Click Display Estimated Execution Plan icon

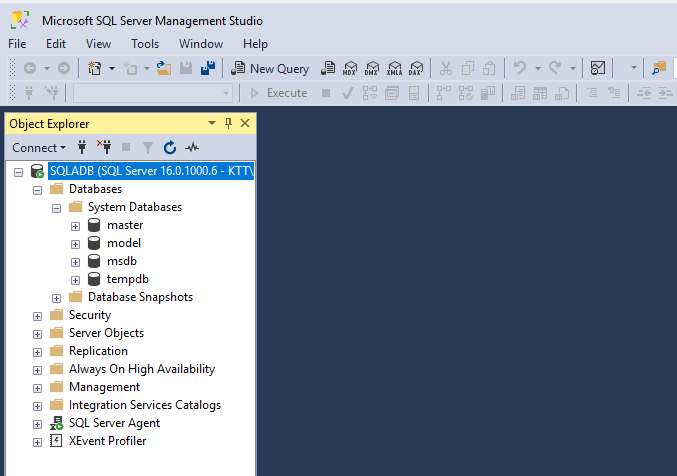(370, 93)
